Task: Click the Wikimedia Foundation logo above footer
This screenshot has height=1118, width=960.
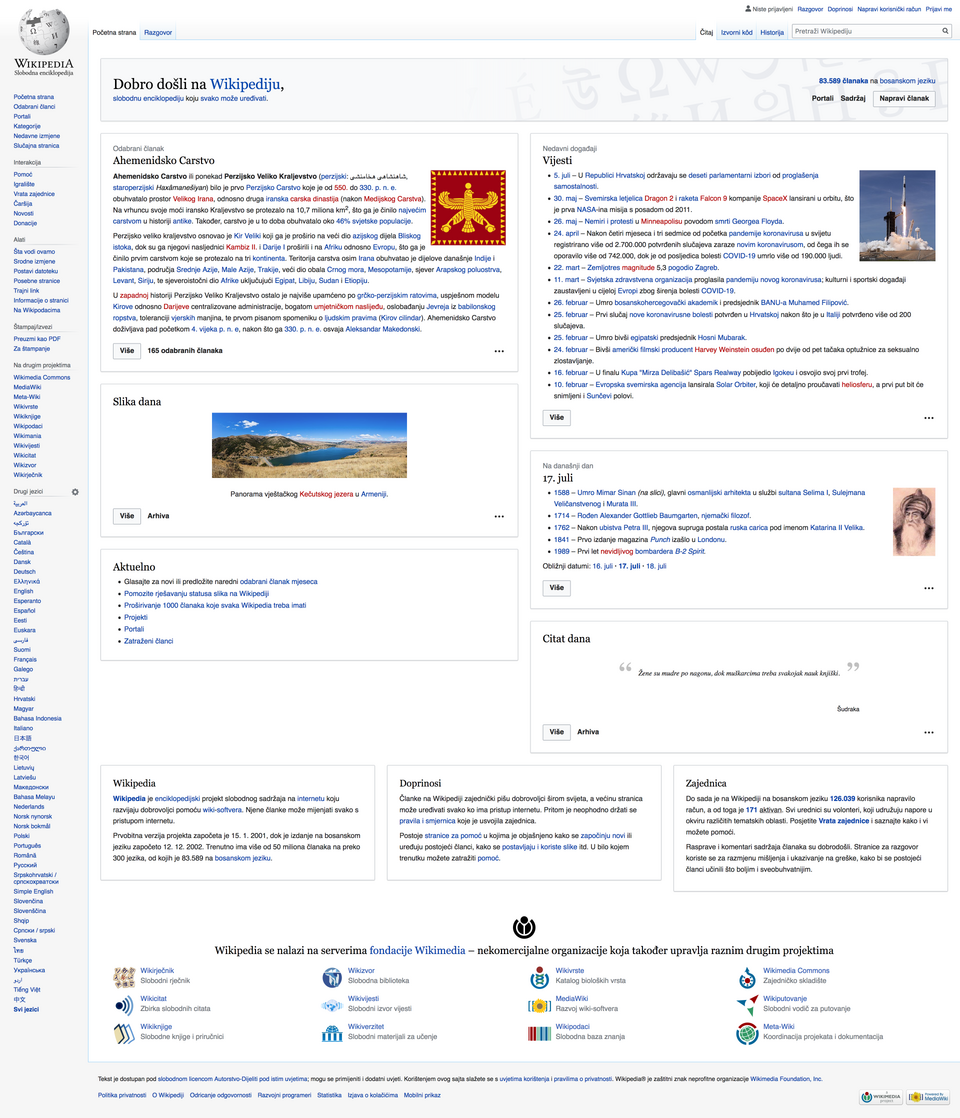Action: click(524, 927)
